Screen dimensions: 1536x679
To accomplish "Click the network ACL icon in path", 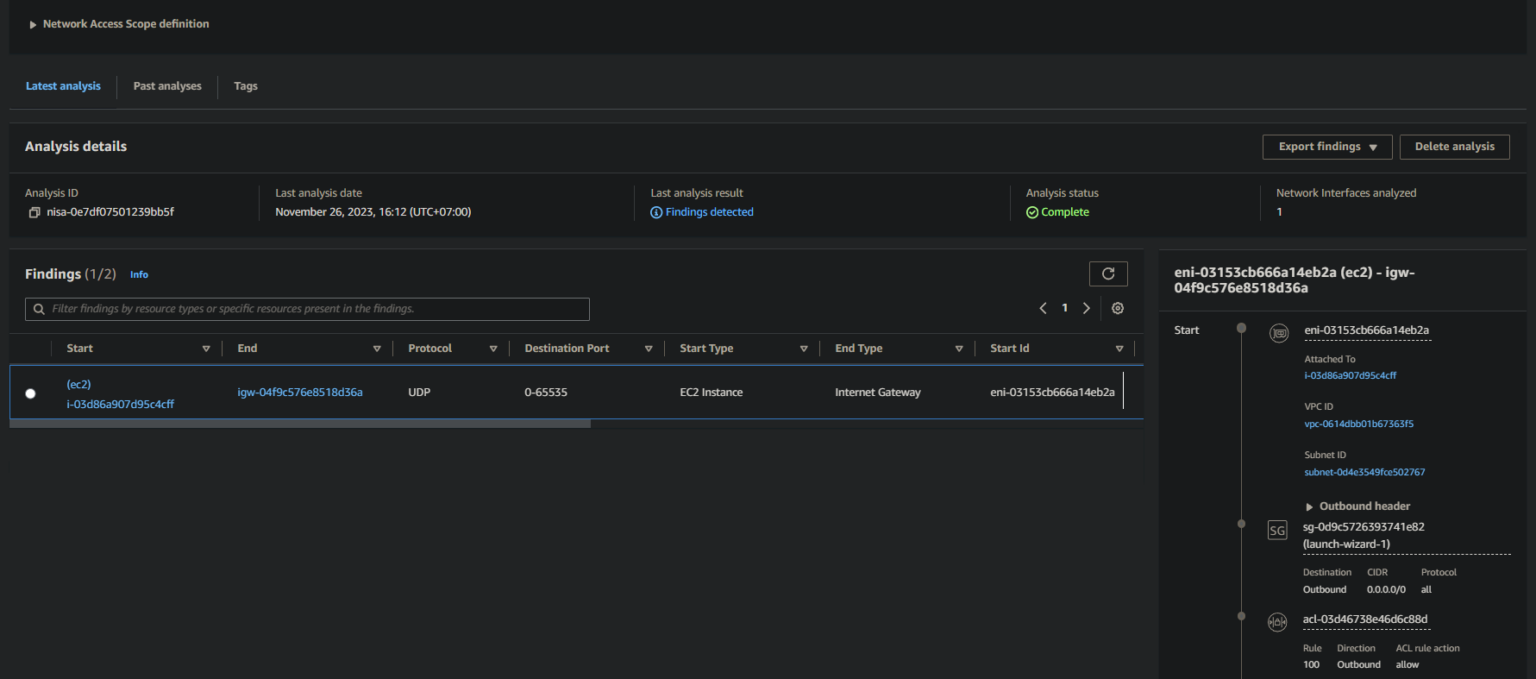I will tap(1277, 622).
